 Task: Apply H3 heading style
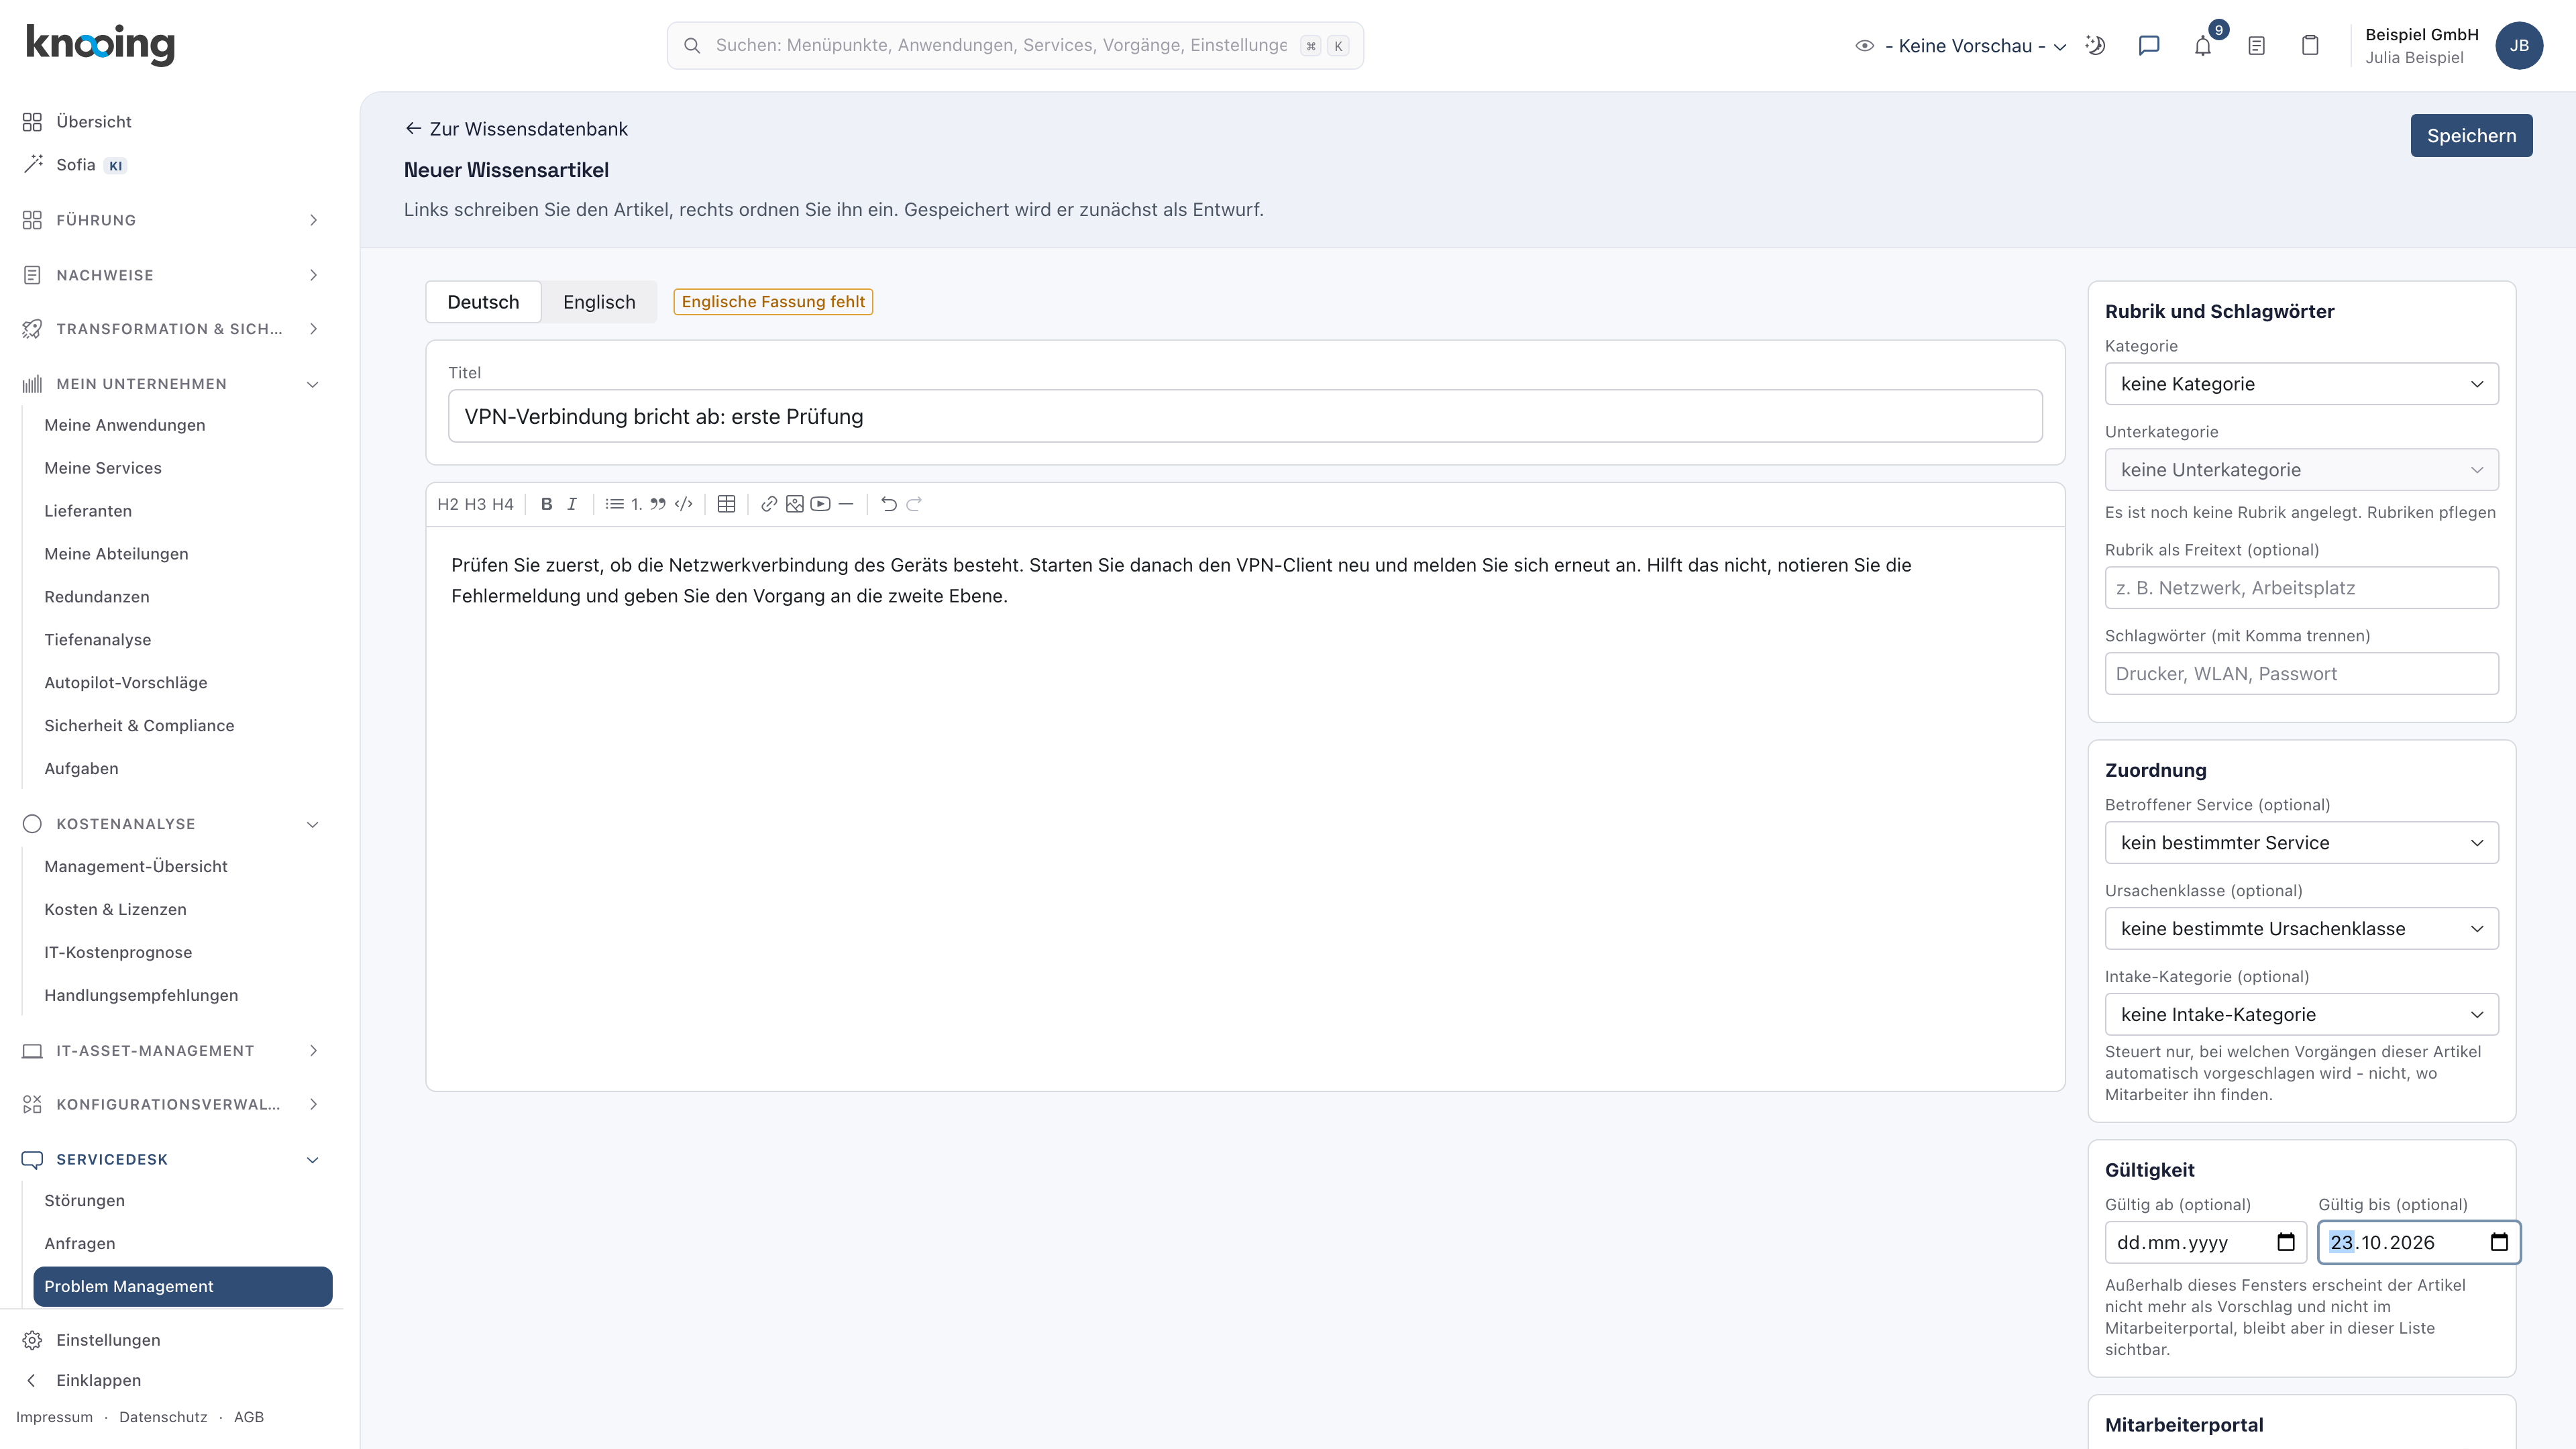point(475,504)
